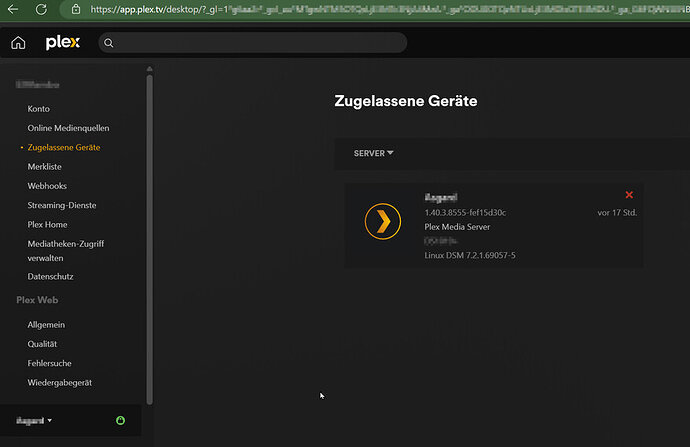The width and height of the screenshot is (690, 447).
Task: Open Konto settings
Action: (39, 109)
